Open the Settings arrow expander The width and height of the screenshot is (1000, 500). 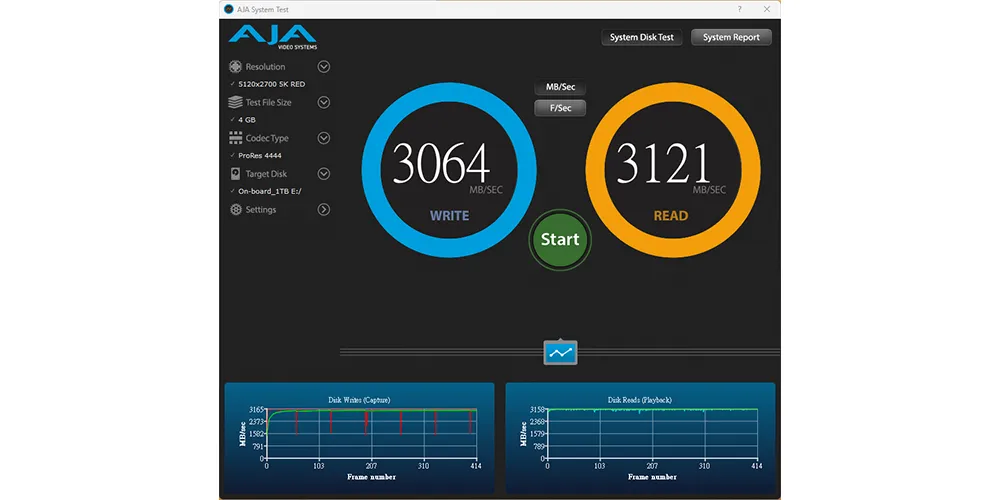coord(324,210)
